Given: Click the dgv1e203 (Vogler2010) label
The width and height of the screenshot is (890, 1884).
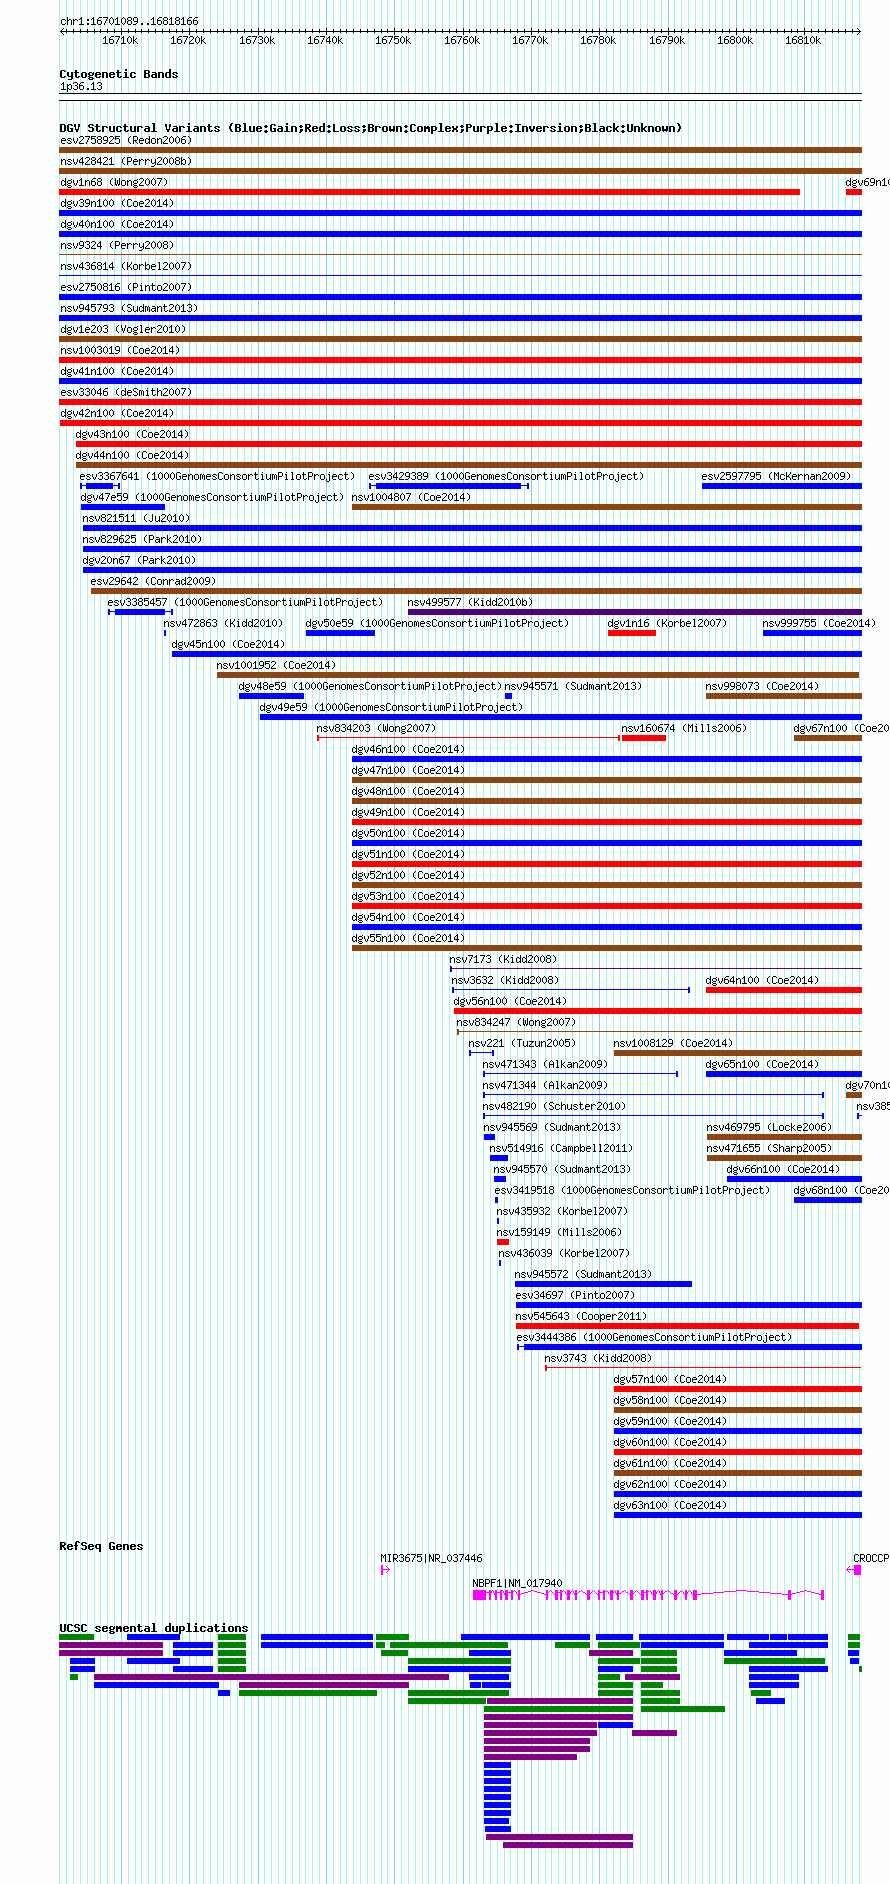Looking at the screenshot, I should [x=123, y=329].
